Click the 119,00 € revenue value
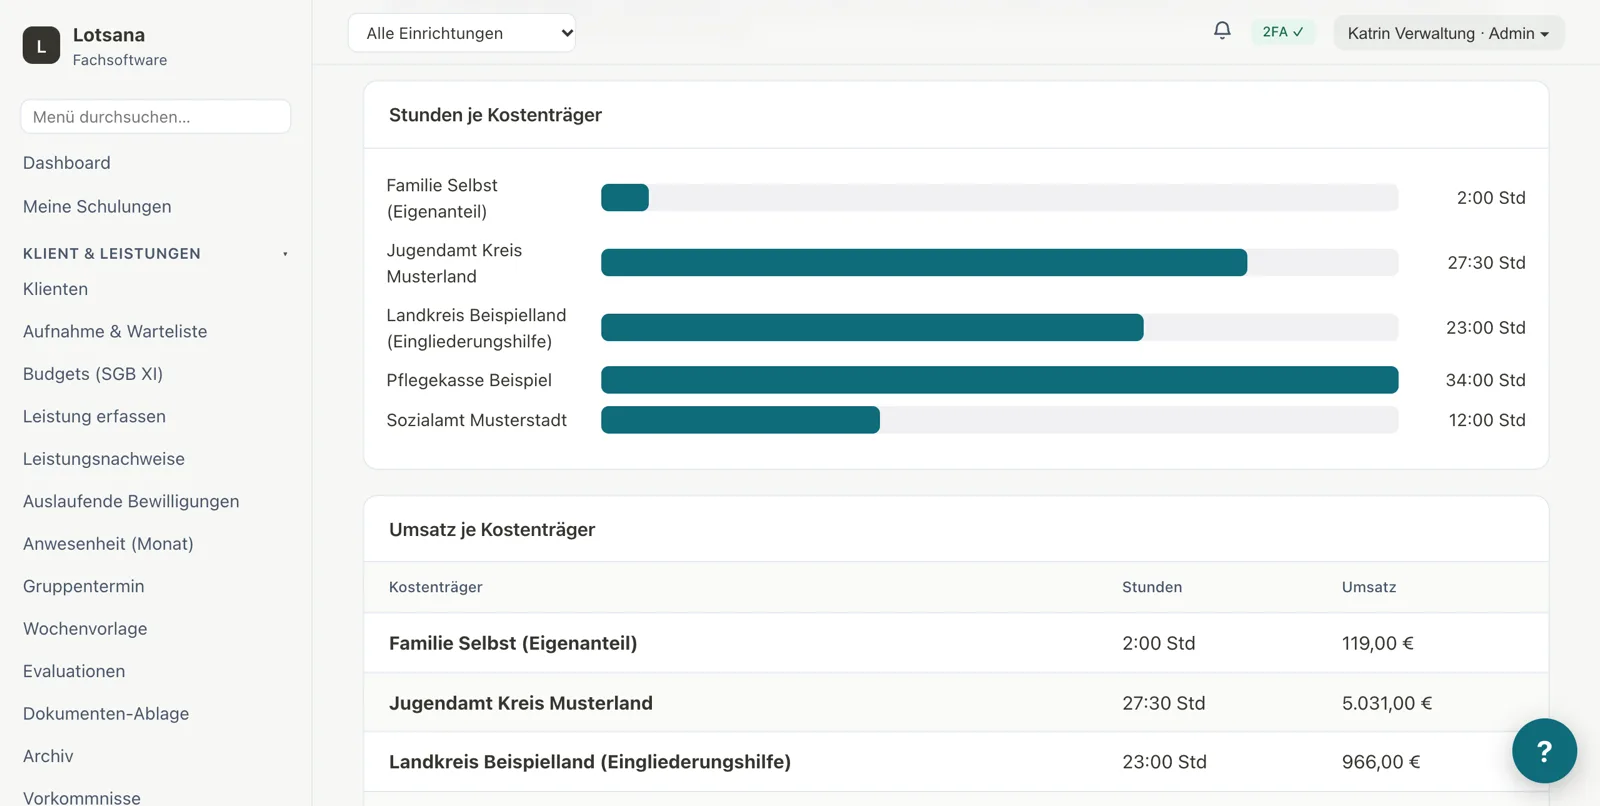The height and width of the screenshot is (806, 1600). click(1378, 643)
